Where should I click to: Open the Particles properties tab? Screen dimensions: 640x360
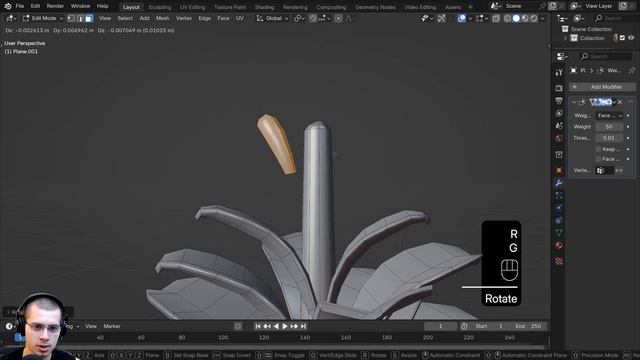click(559, 195)
